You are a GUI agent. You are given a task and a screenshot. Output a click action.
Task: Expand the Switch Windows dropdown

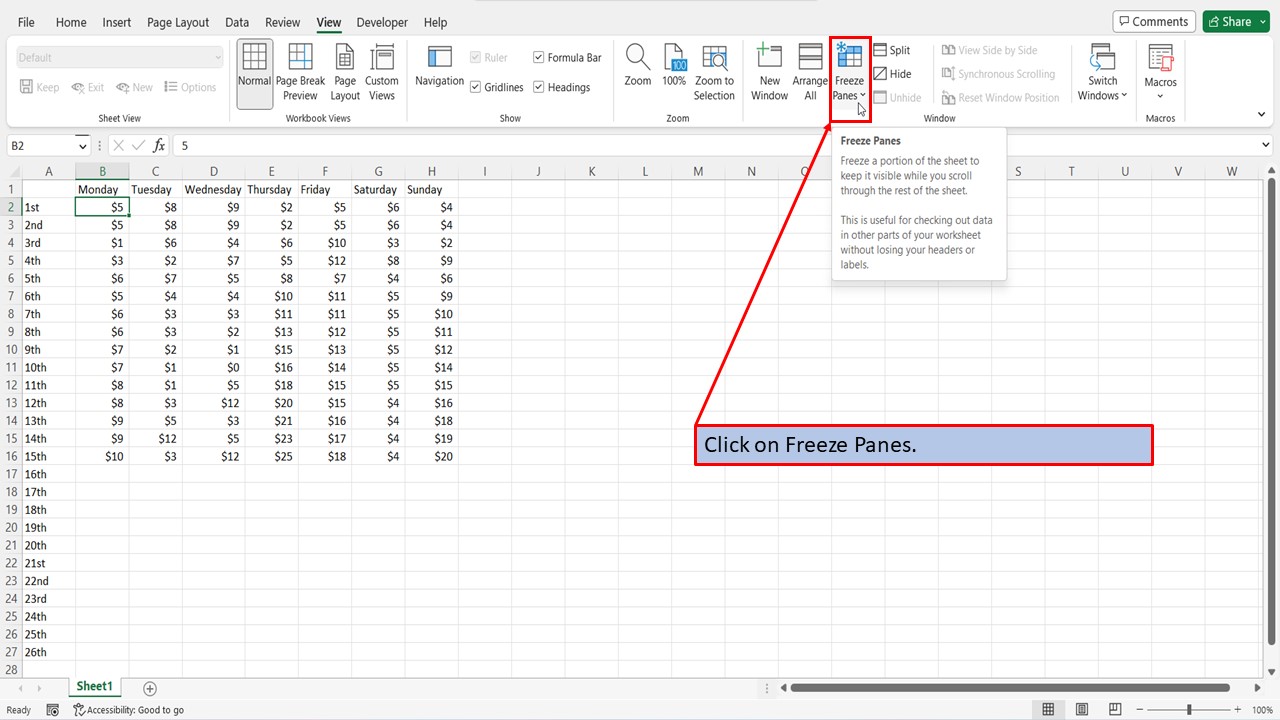[x=1102, y=70]
